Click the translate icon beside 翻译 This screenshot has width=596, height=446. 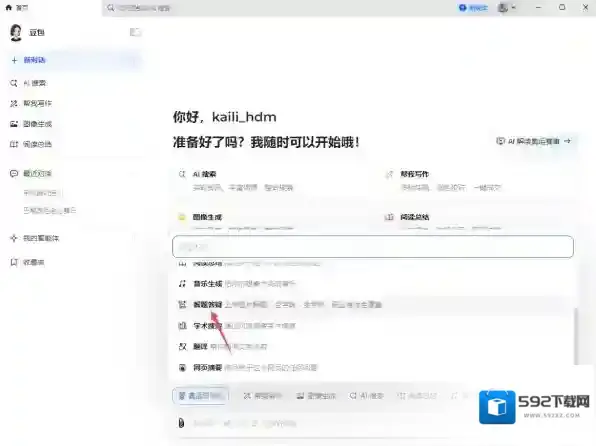tap(182, 346)
